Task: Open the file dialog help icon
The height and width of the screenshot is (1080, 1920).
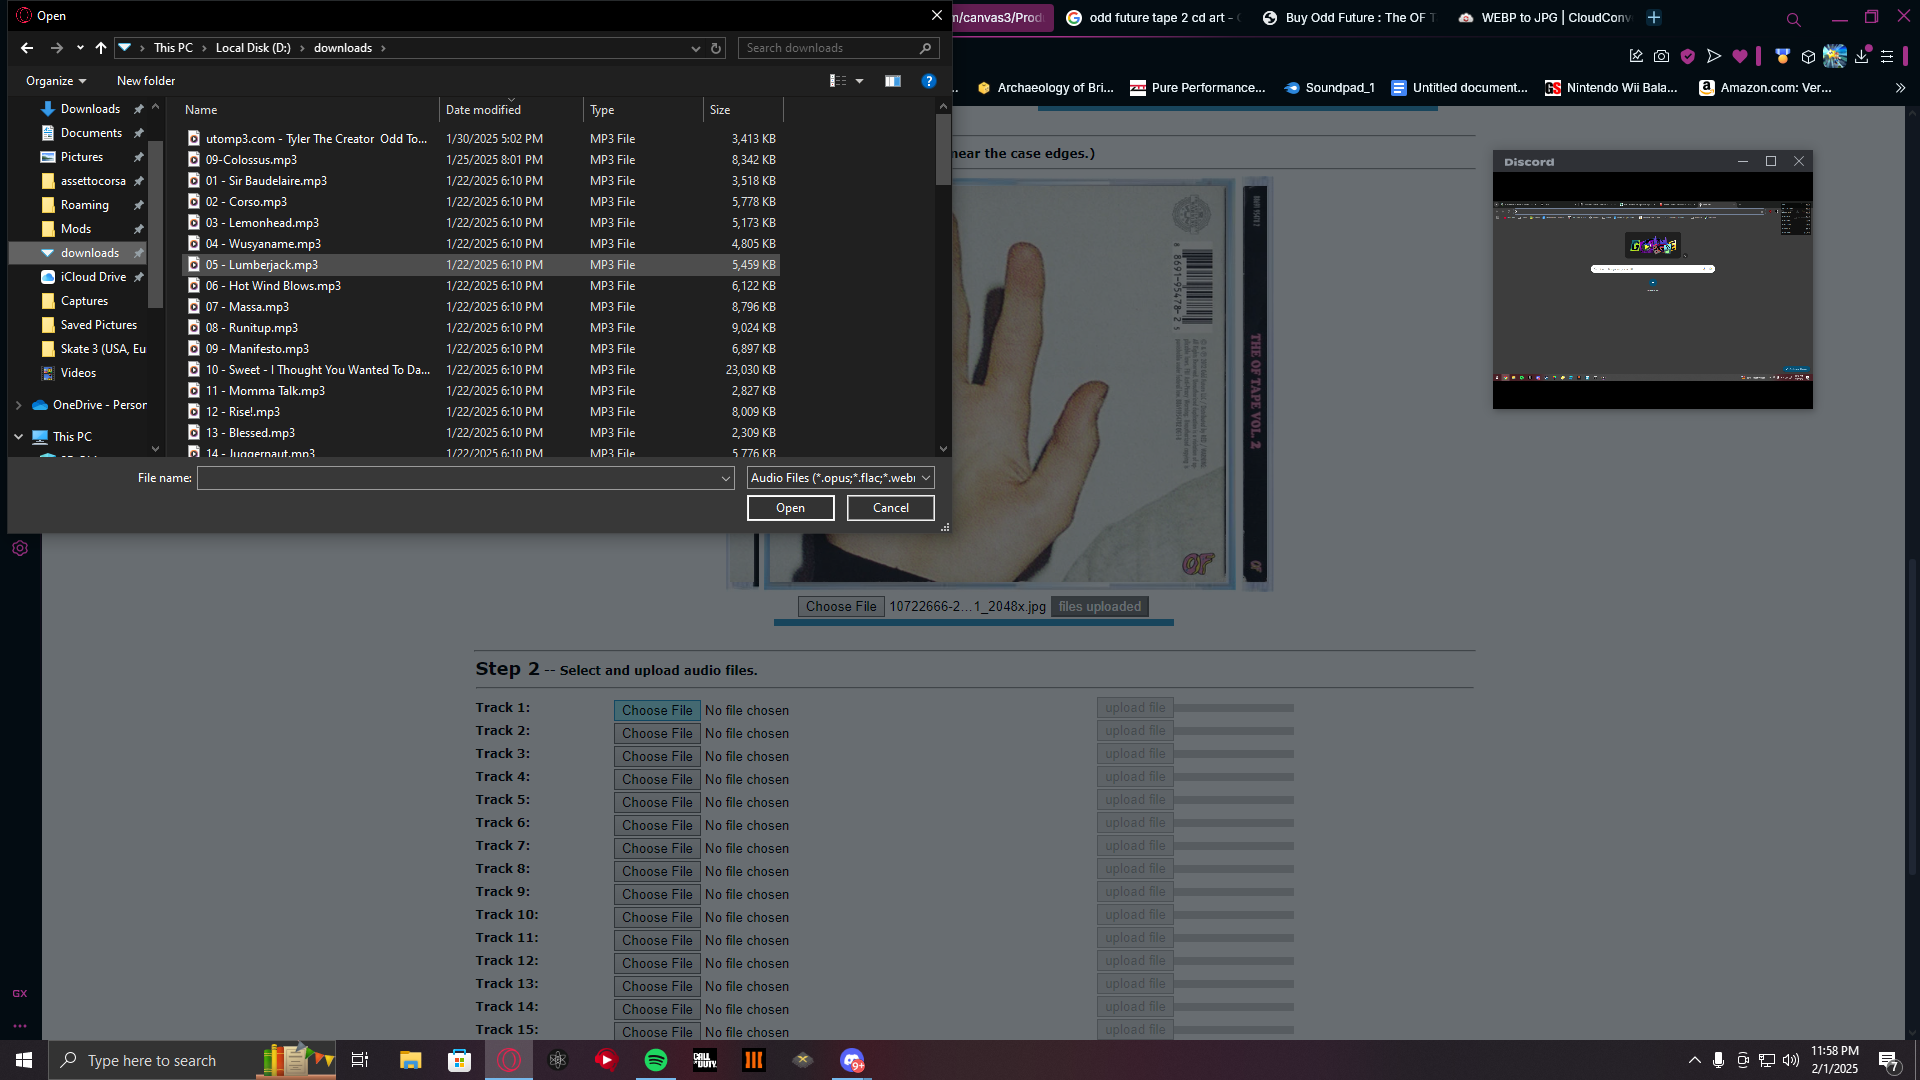Action: (929, 81)
